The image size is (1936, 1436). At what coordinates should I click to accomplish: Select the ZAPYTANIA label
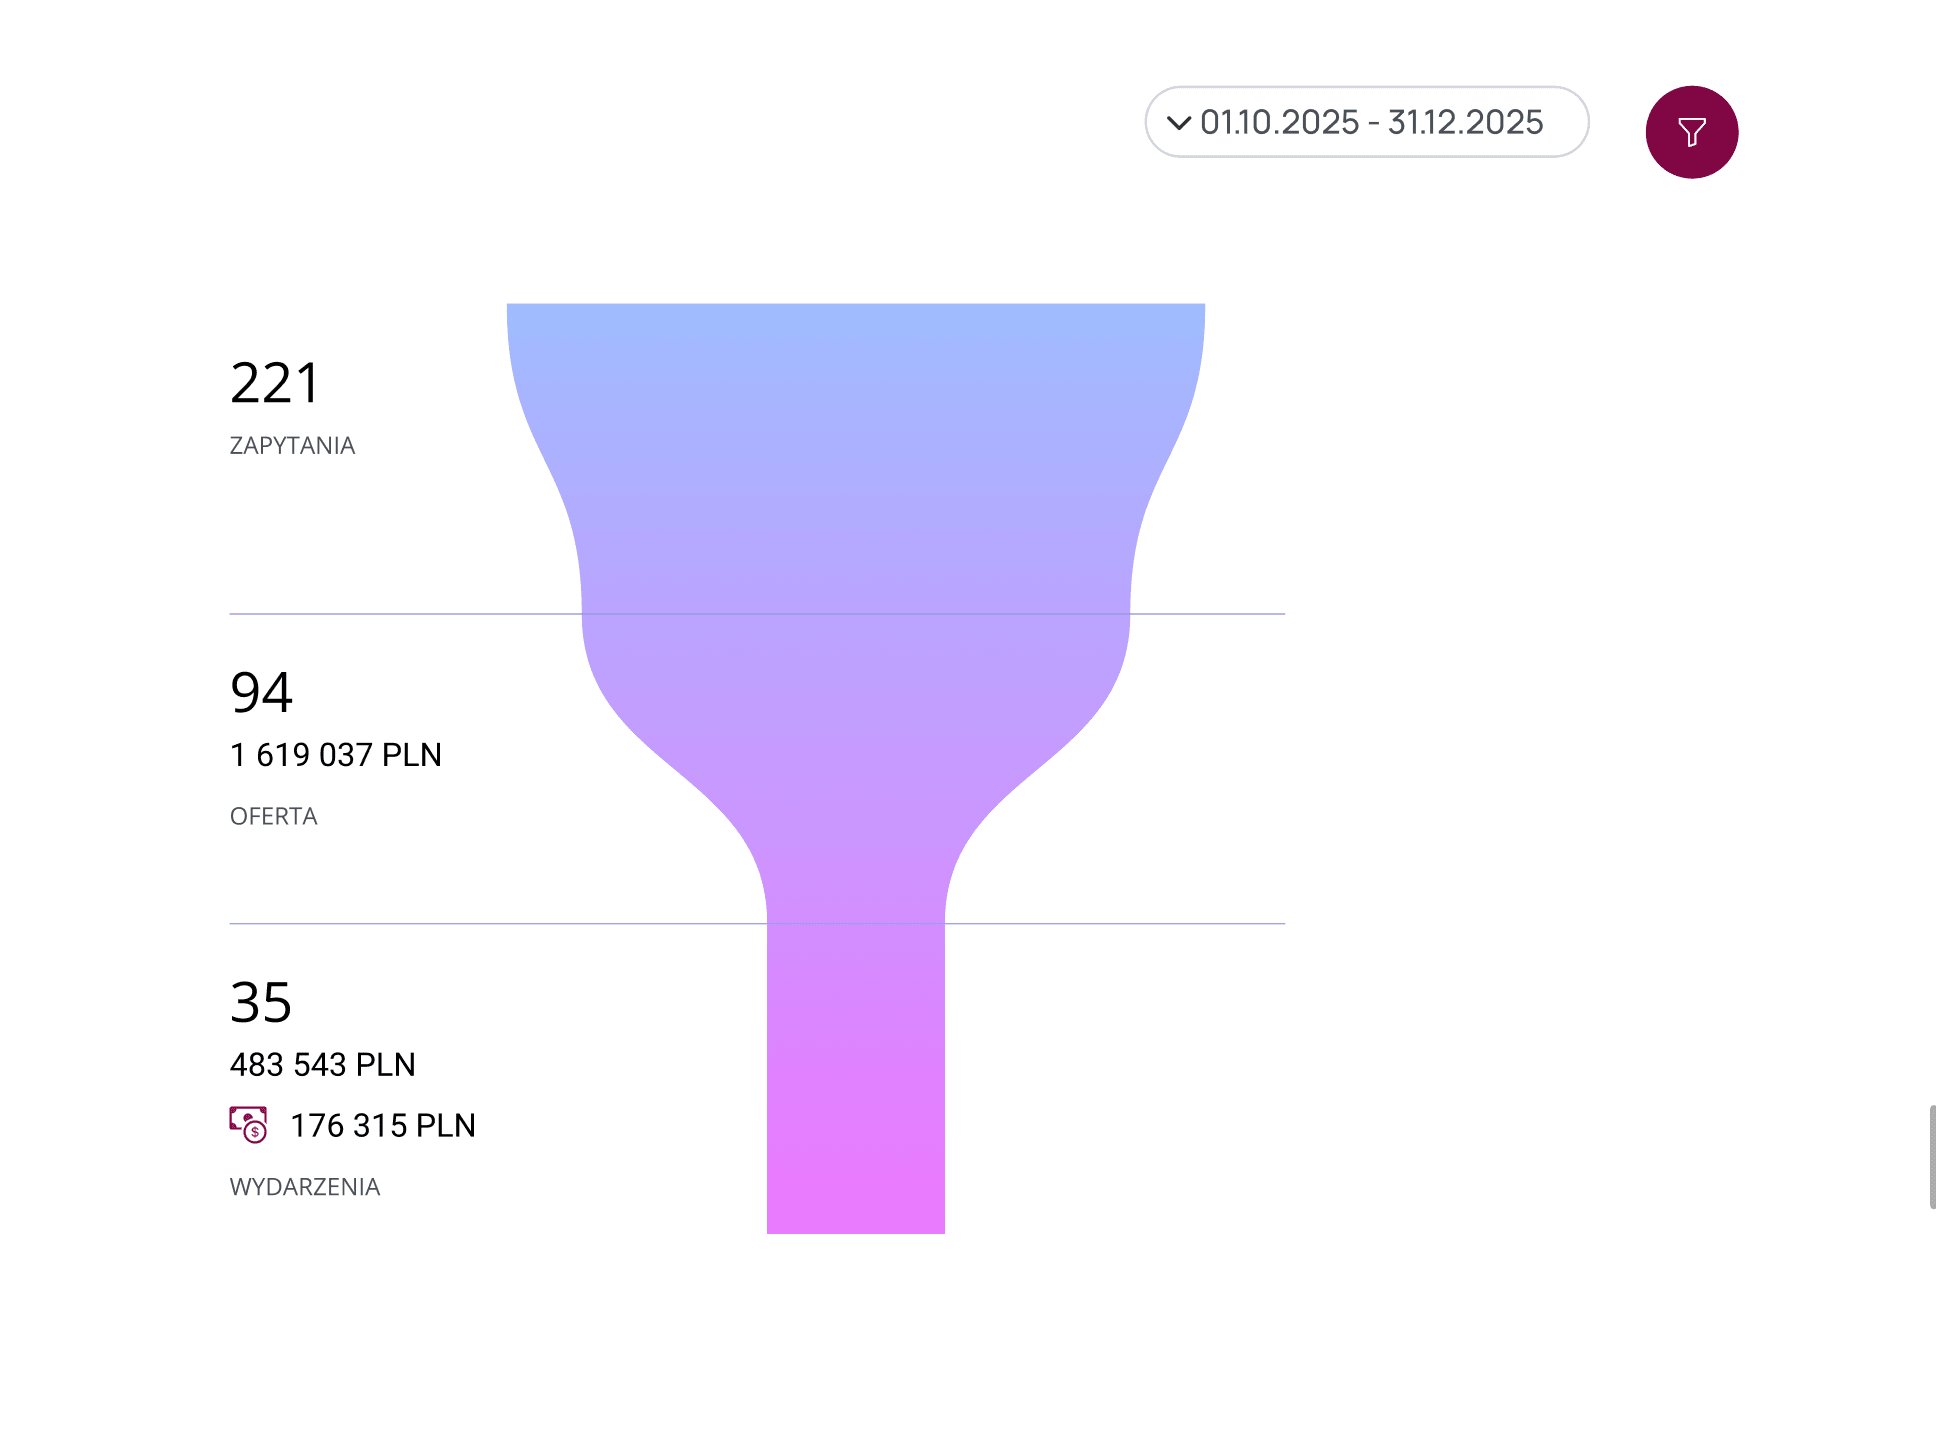point(293,445)
